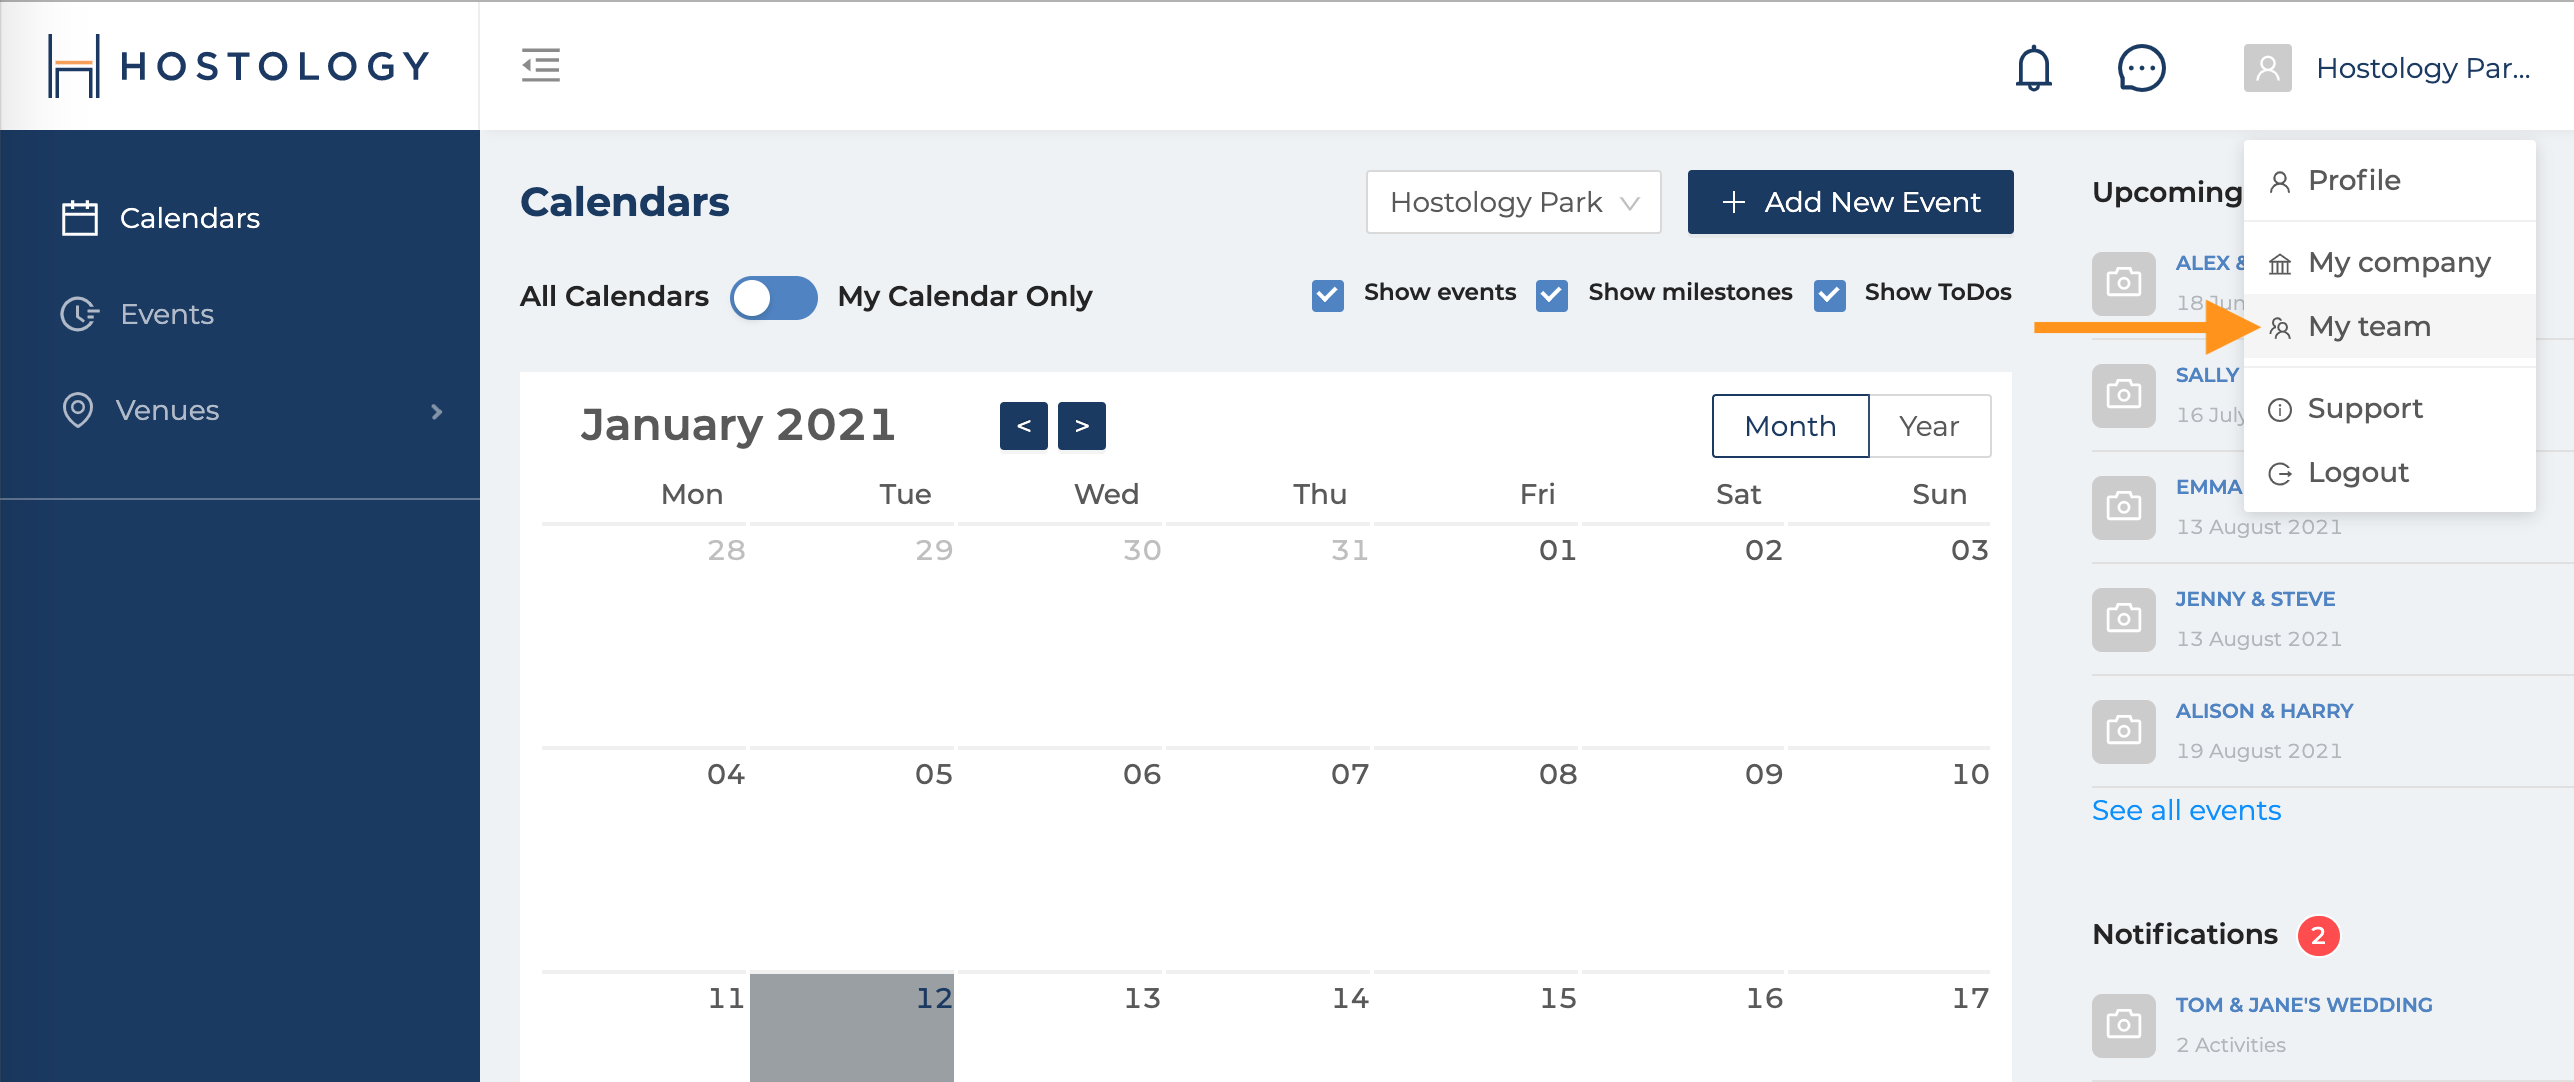Switch to Year view
Image resolution: width=2574 pixels, height=1082 pixels.
pyautogui.click(x=1929, y=426)
